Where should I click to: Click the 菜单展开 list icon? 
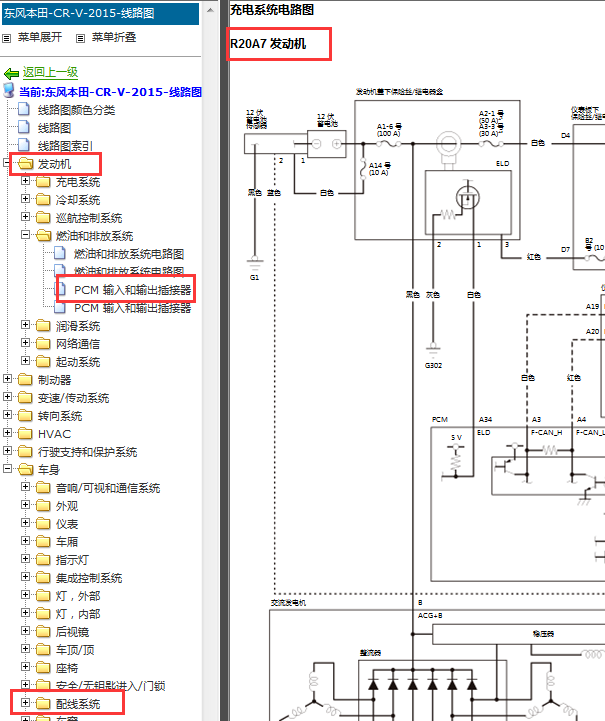(x=6, y=38)
